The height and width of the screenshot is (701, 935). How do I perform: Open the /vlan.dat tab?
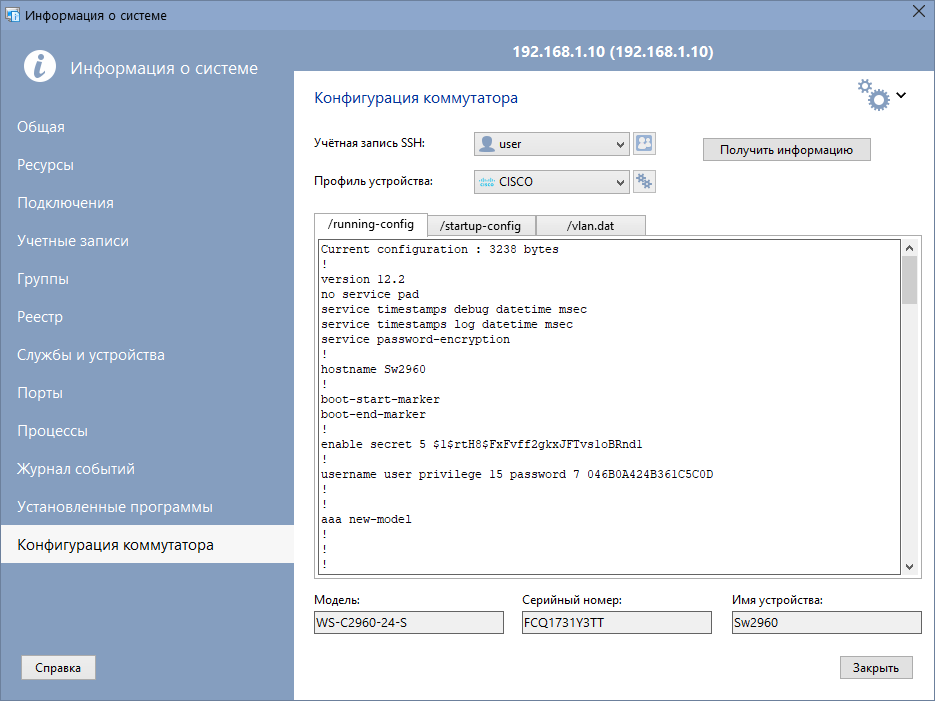click(x=591, y=225)
